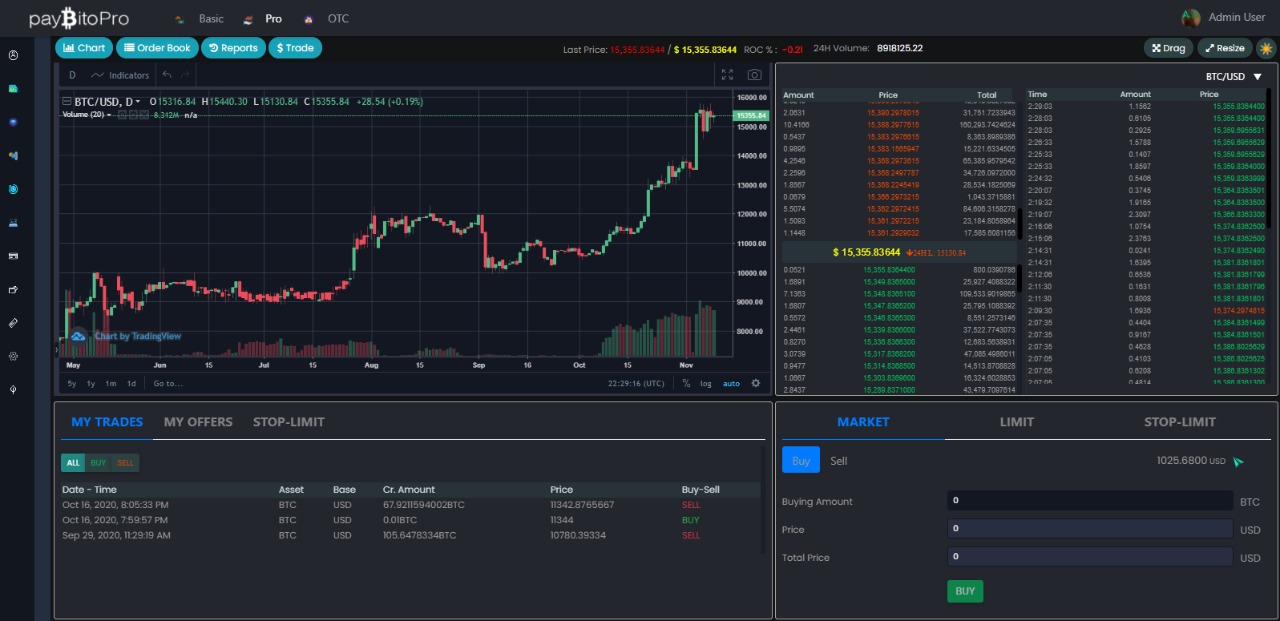This screenshot has width=1280, height=621.
Task: Open the settings gear in the left sidebar
Action: pos(13,356)
